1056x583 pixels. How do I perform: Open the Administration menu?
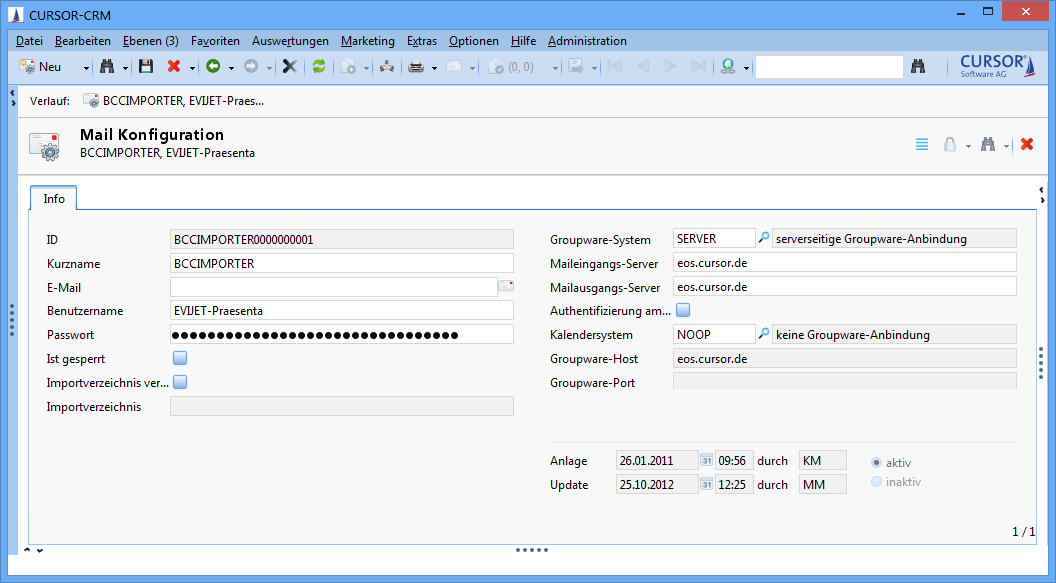pos(587,41)
